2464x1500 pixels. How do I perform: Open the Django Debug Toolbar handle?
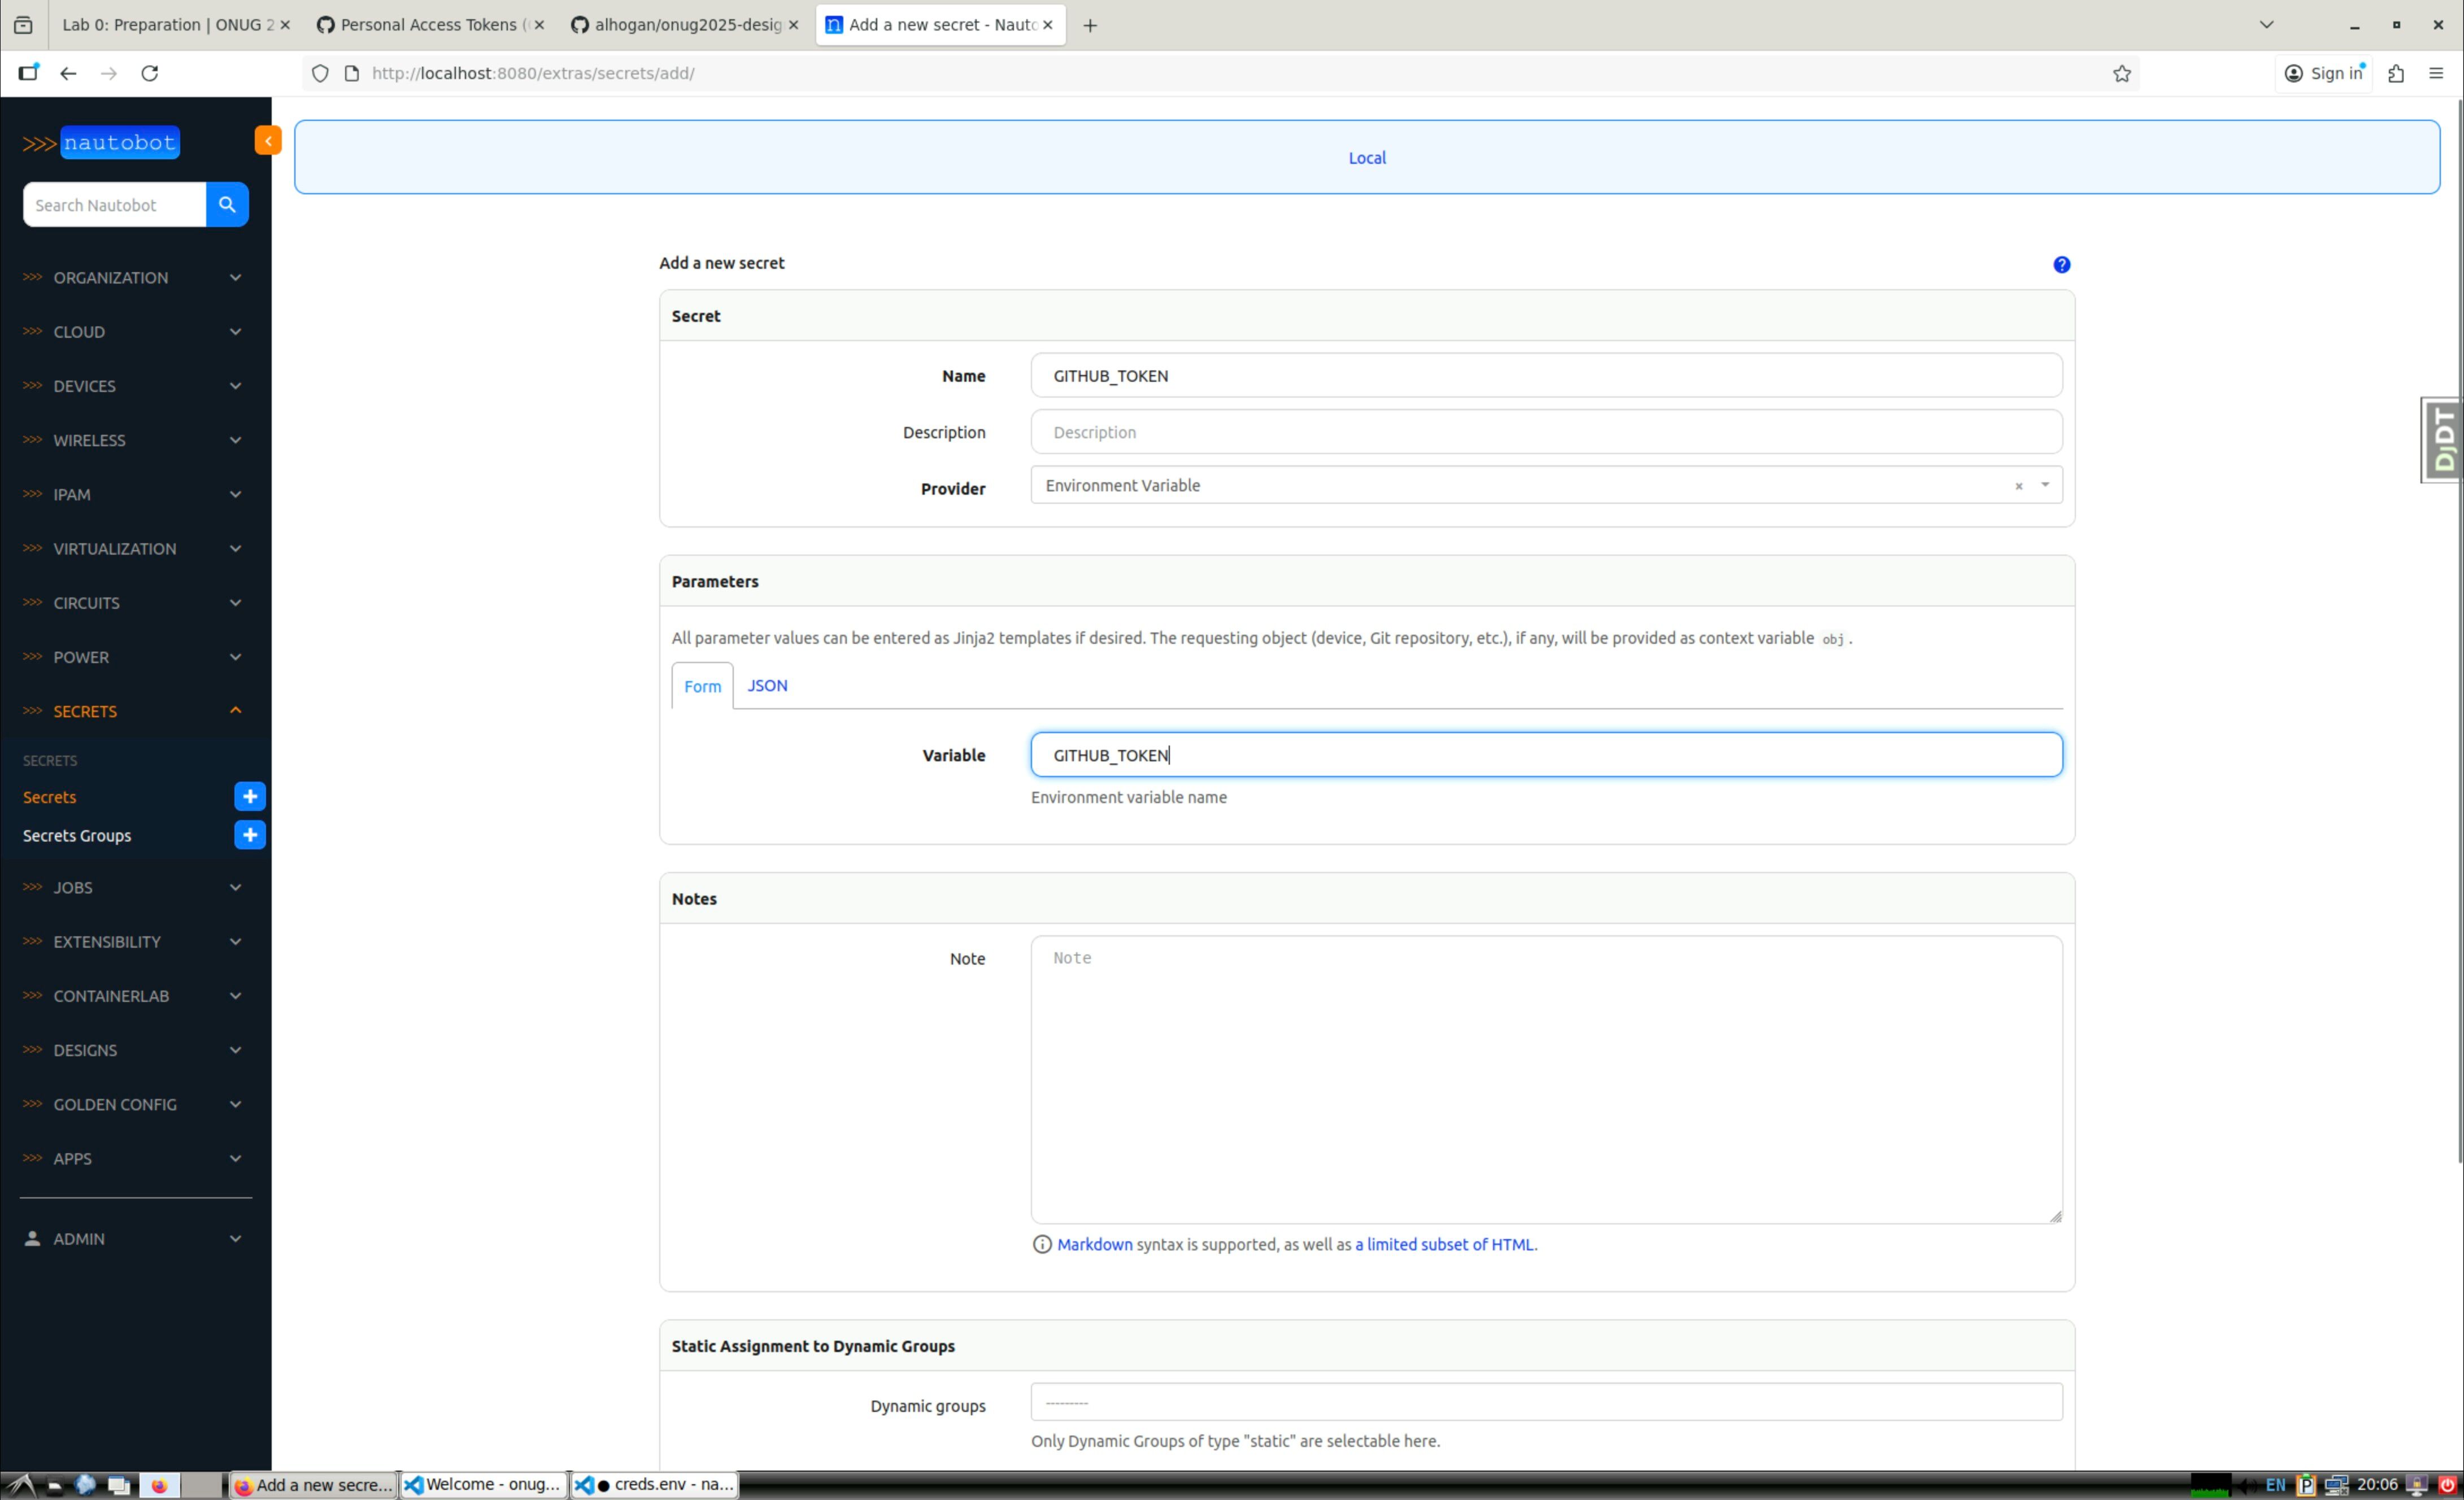pyautogui.click(x=2443, y=440)
